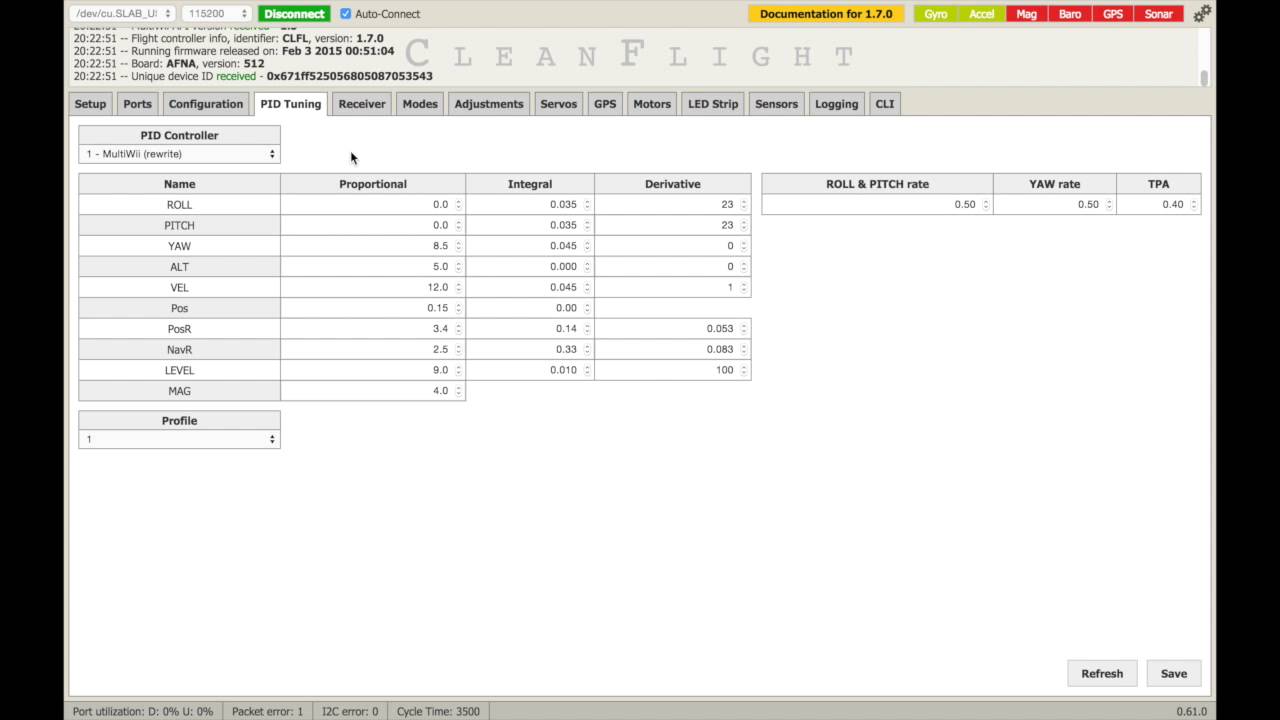This screenshot has height=720, width=1280.
Task: Click the ROLL Proportional input field
Action: [x=373, y=204]
